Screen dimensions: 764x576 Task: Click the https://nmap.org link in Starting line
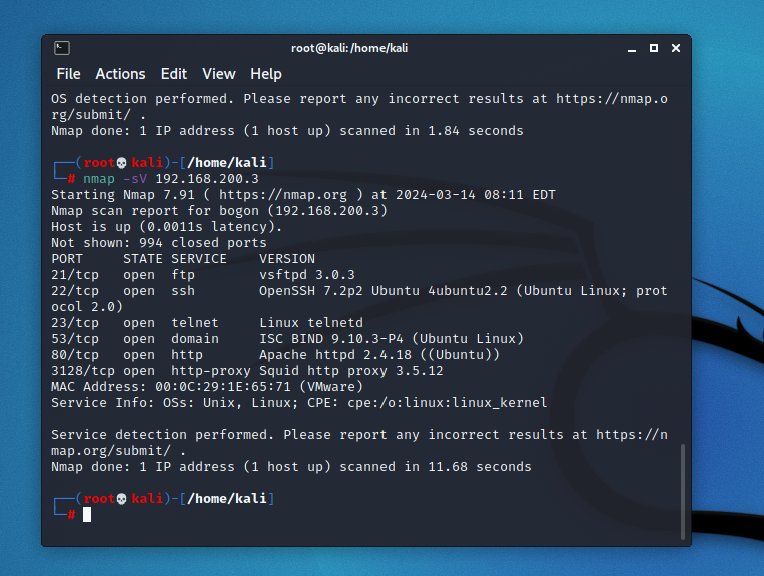click(x=283, y=195)
